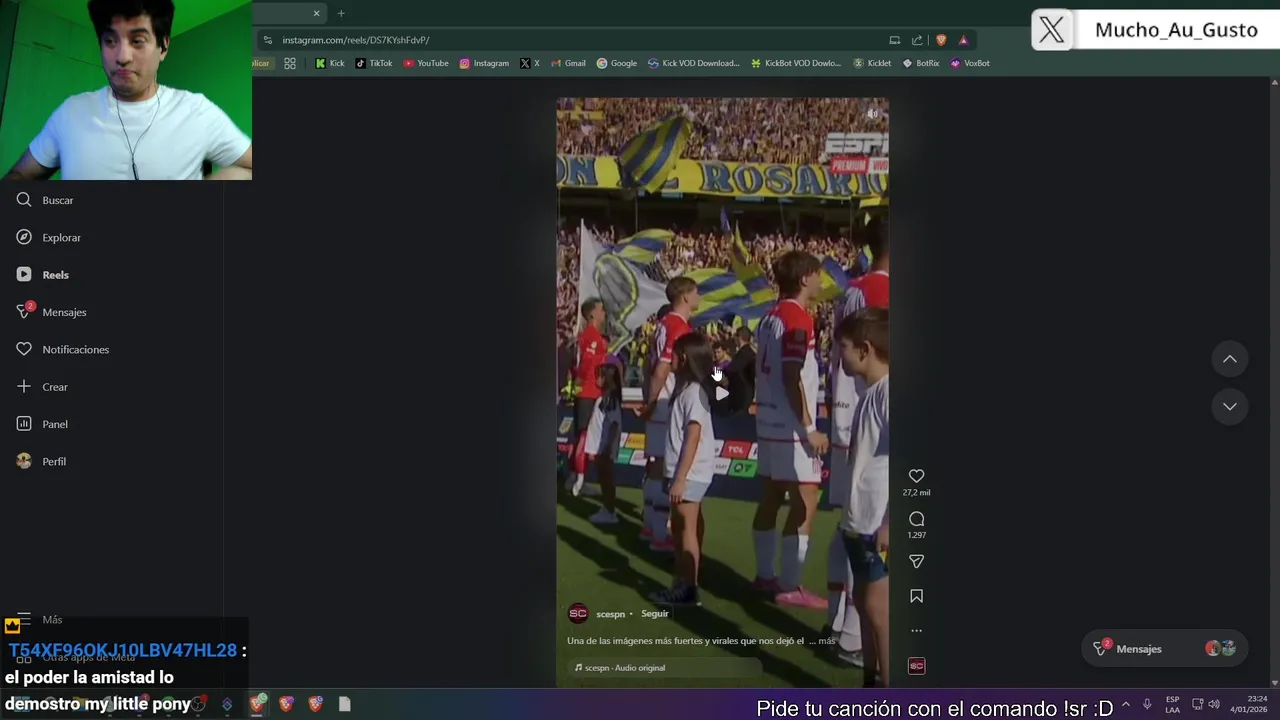Switch the ESP LAA input language

[1172, 704]
